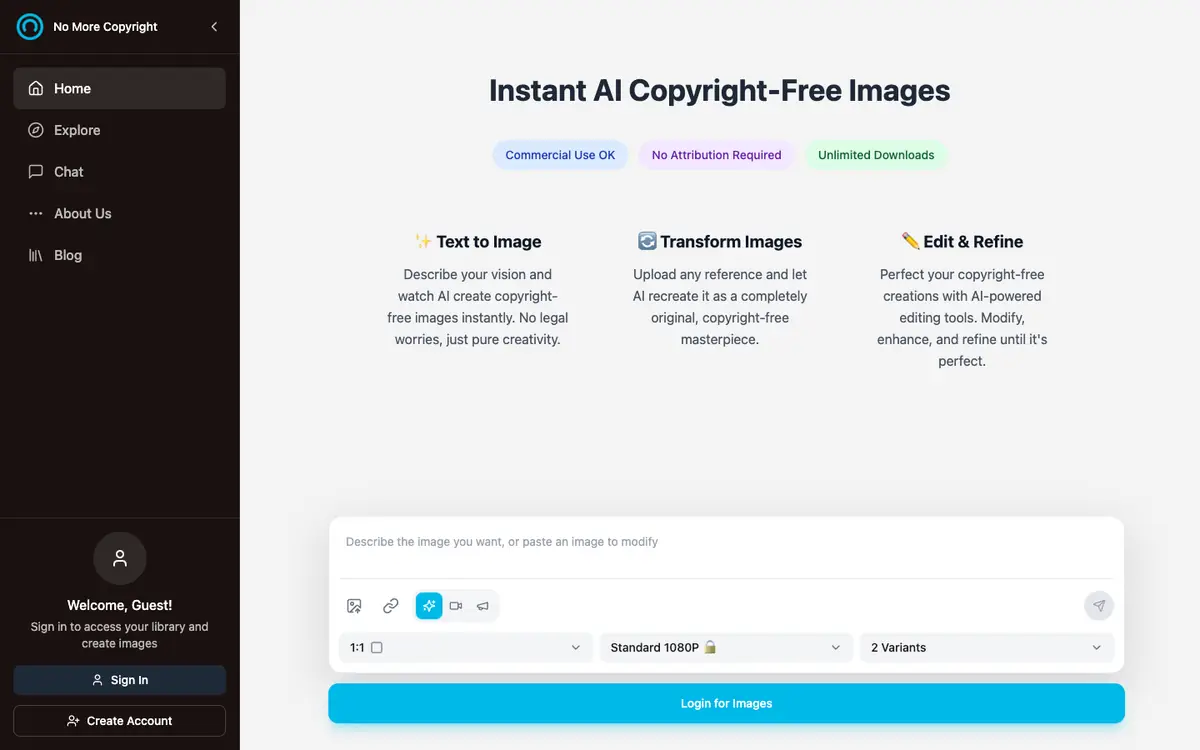Click the Commercial Use OK badge
The width and height of the screenshot is (1200, 750).
(x=560, y=155)
